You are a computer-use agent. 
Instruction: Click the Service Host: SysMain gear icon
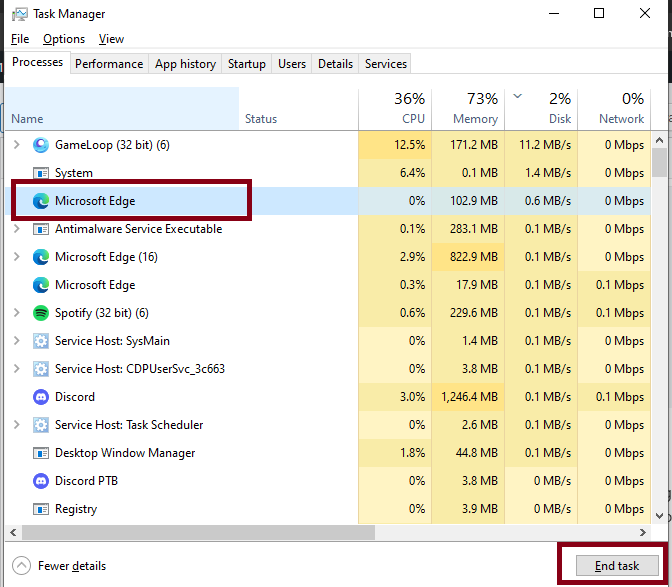click(41, 341)
